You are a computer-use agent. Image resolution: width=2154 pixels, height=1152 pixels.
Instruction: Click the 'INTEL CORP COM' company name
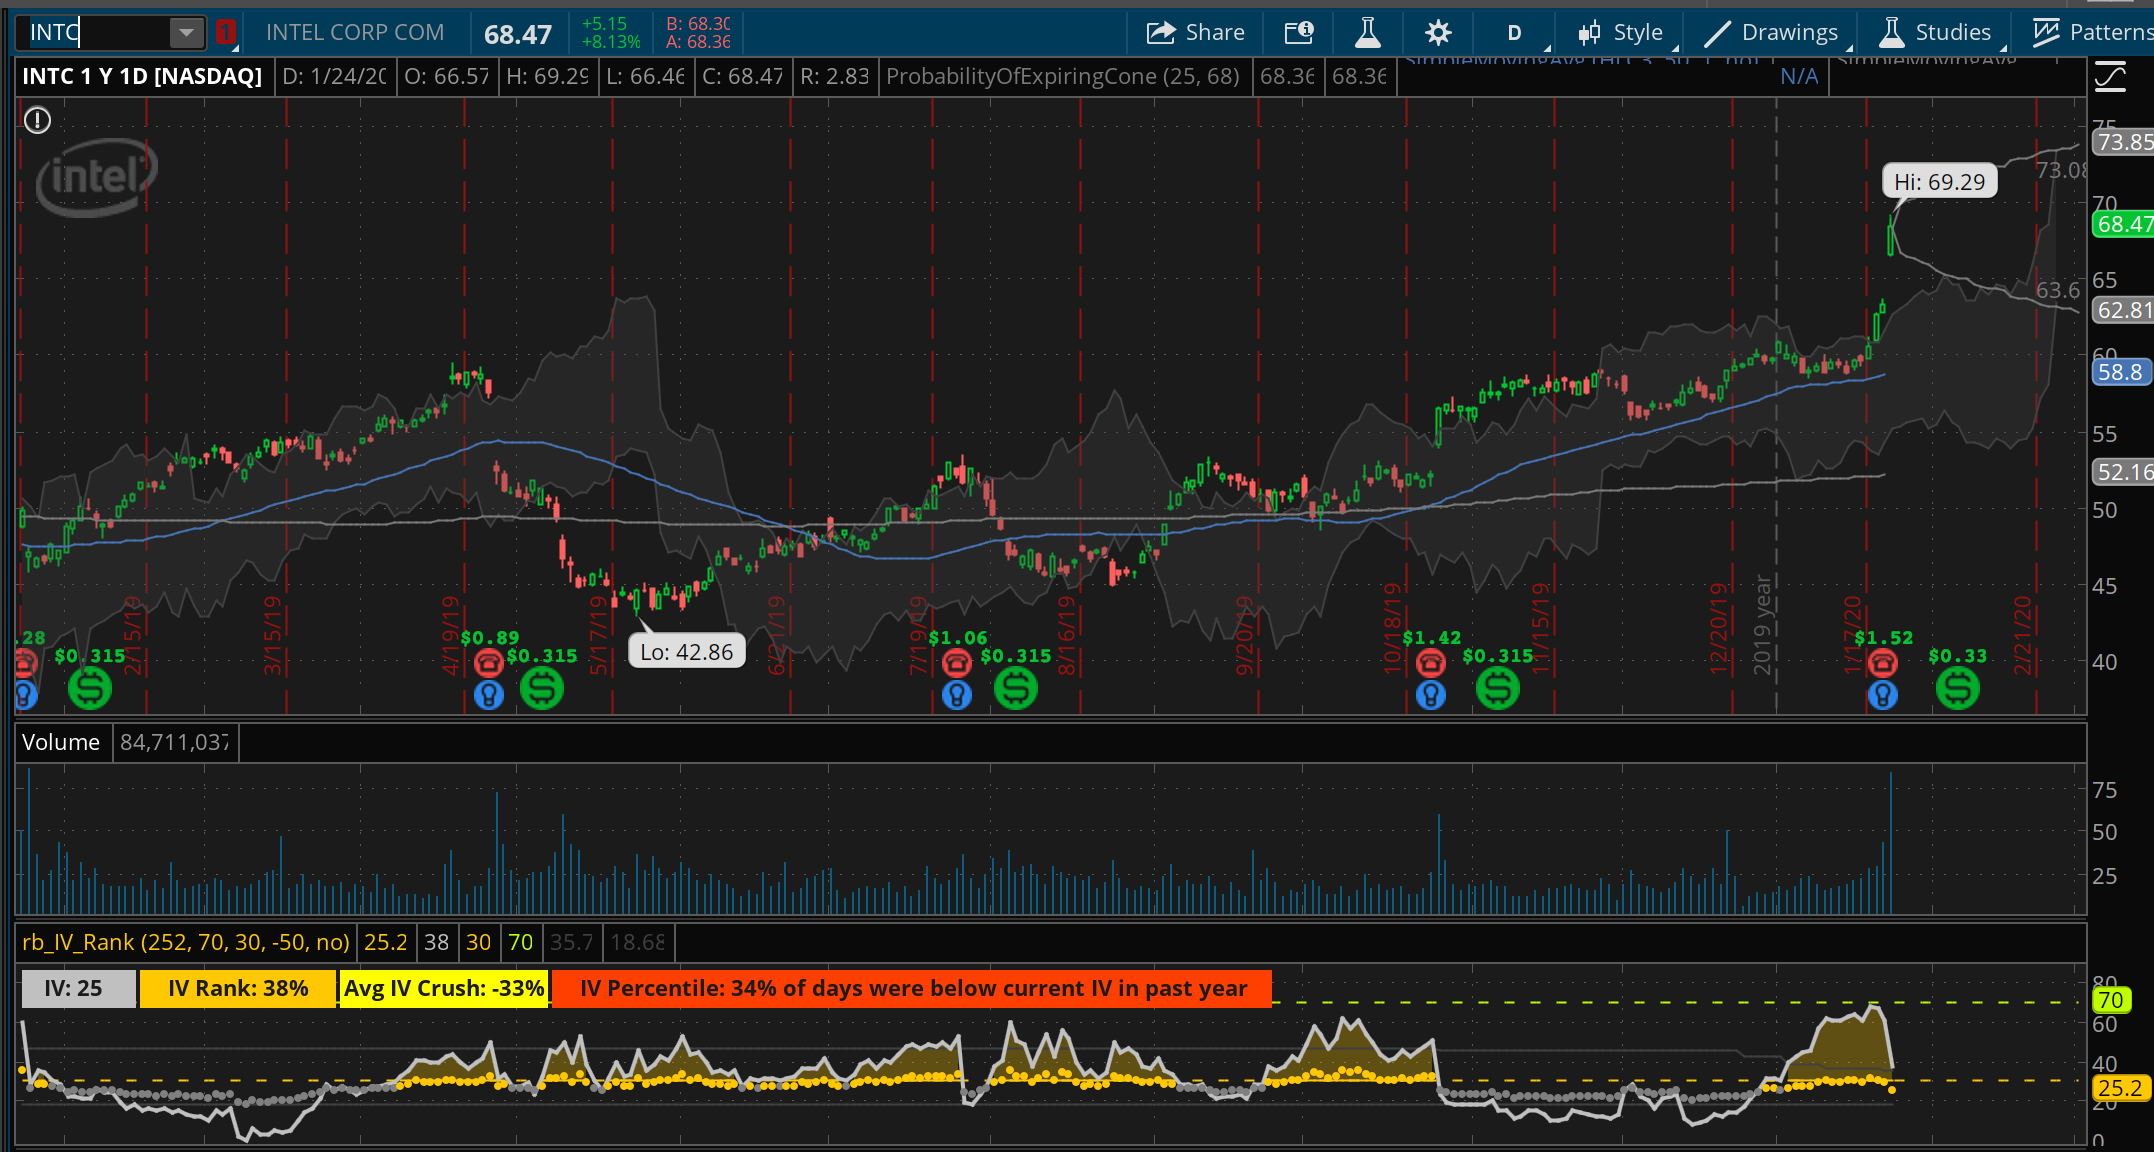[355, 33]
